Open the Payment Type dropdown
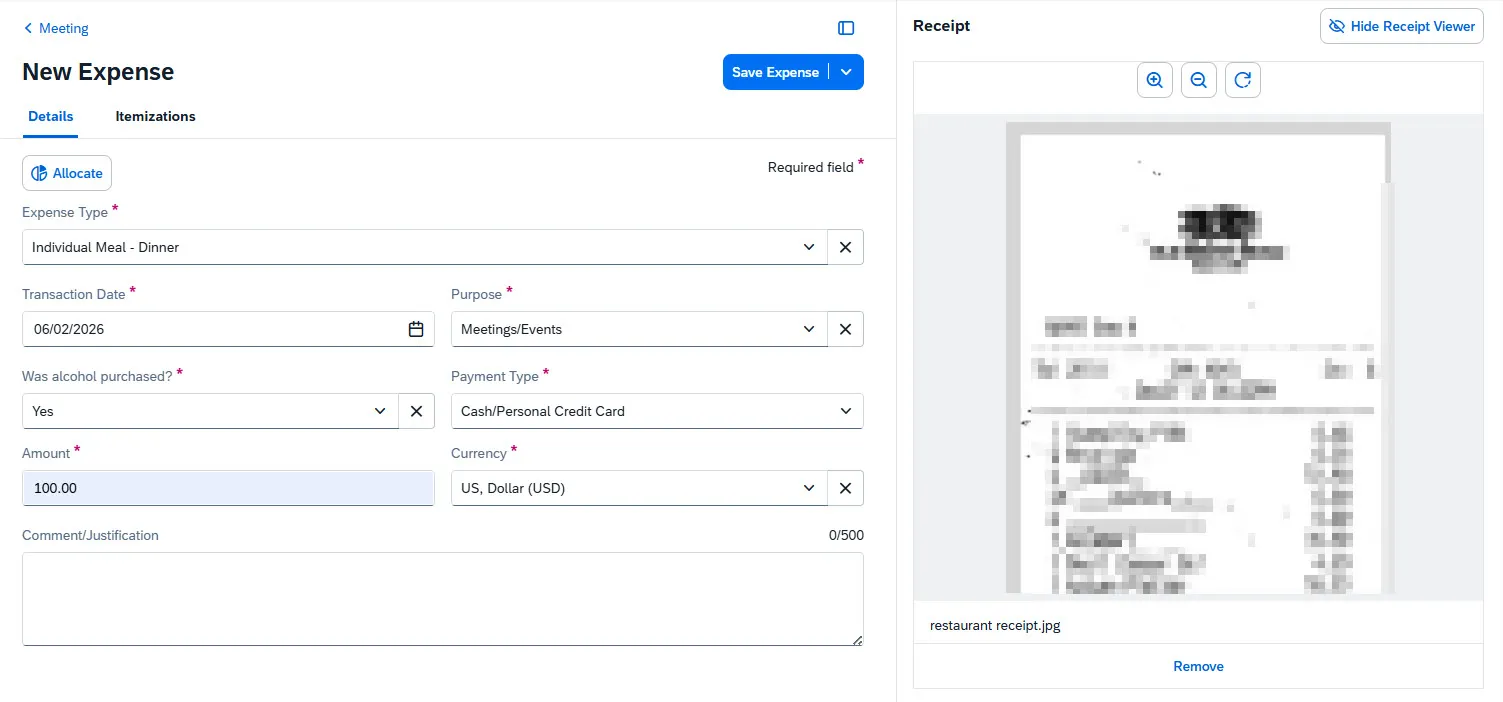Viewport: 1503px width, 702px height. click(x=846, y=411)
